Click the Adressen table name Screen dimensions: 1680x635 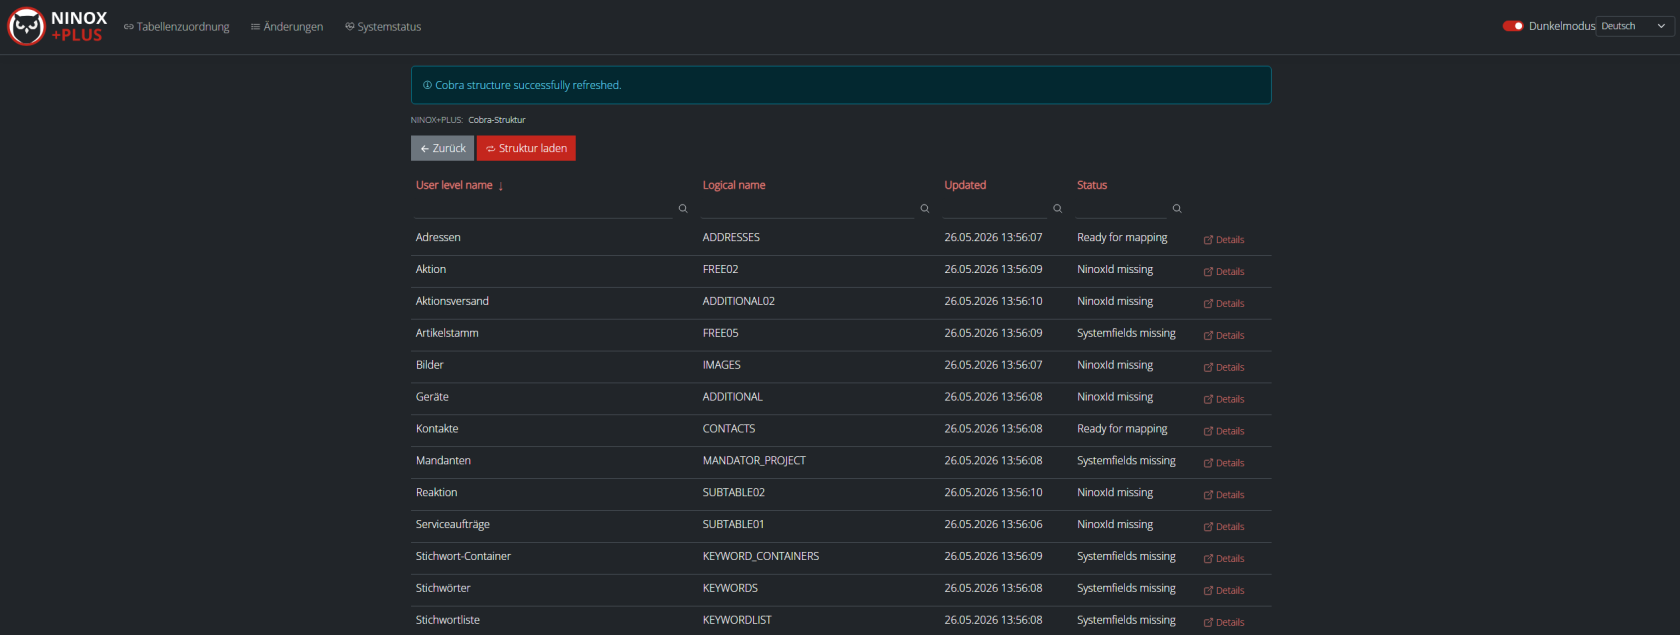tap(438, 238)
